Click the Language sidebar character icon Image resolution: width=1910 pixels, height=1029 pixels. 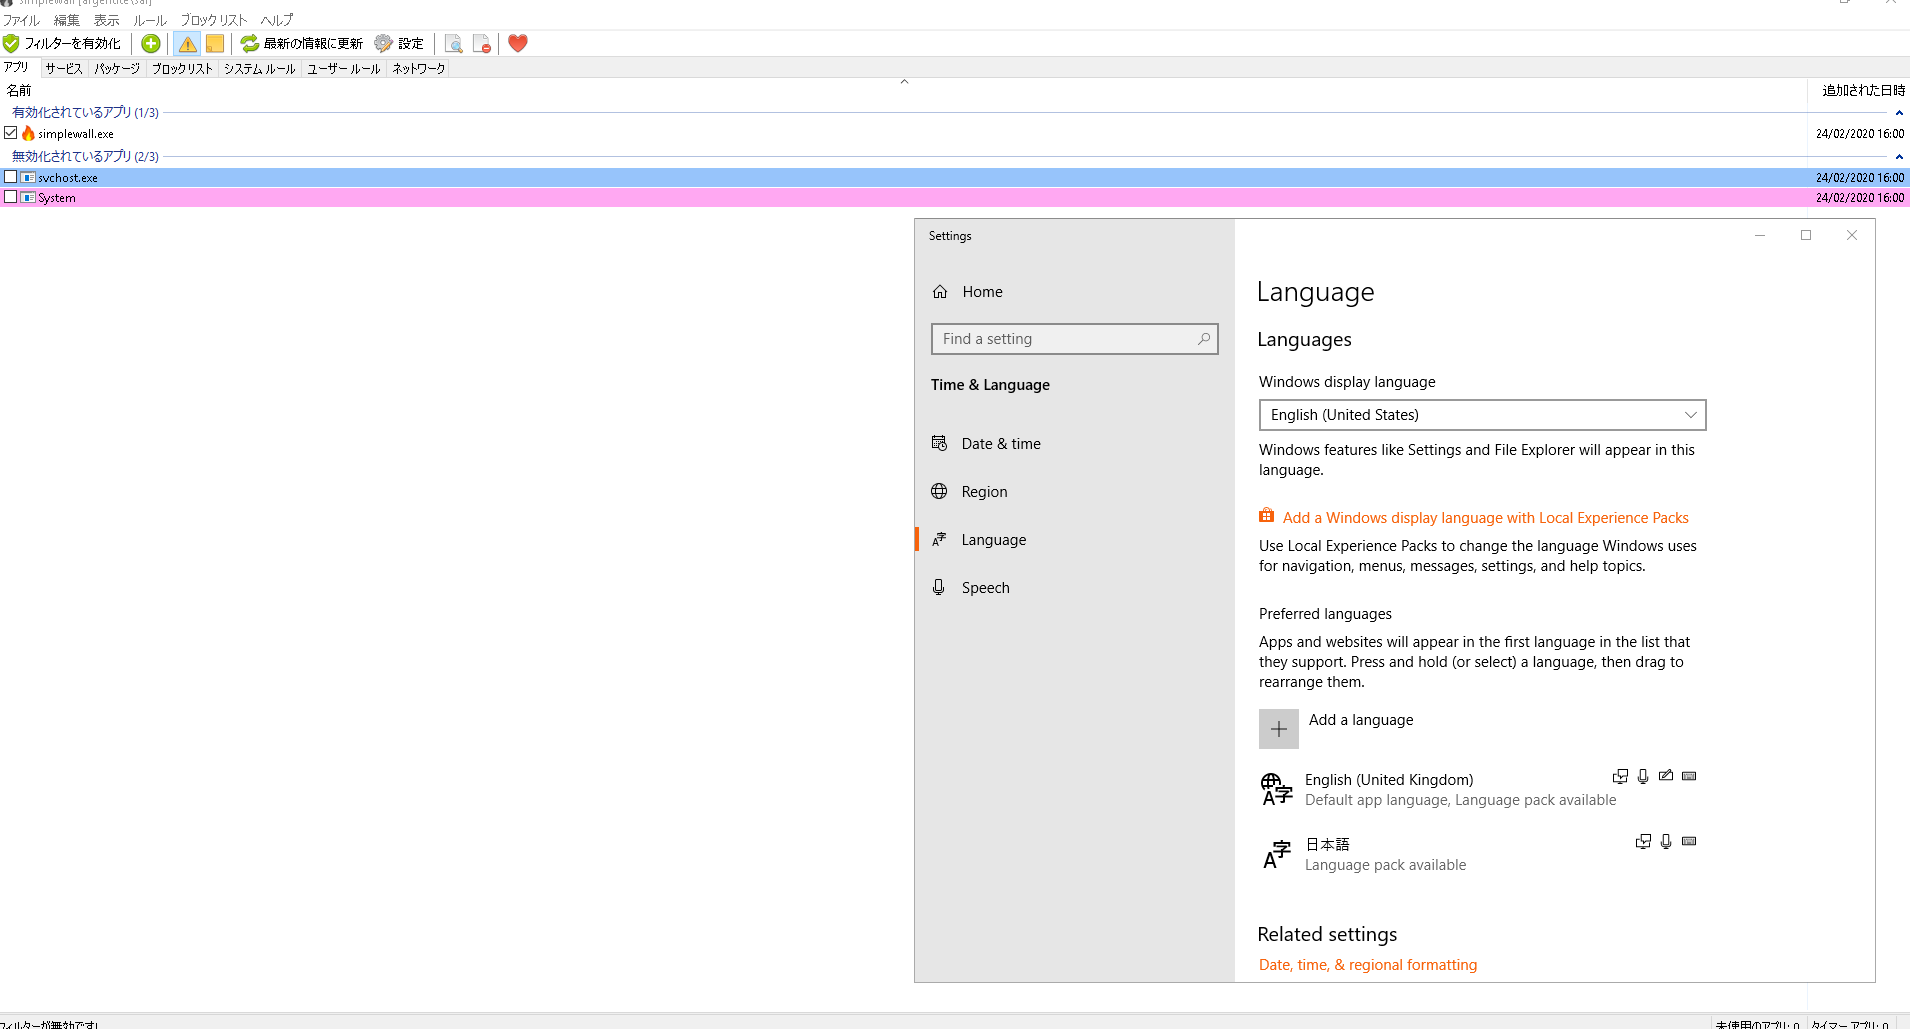(939, 539)
